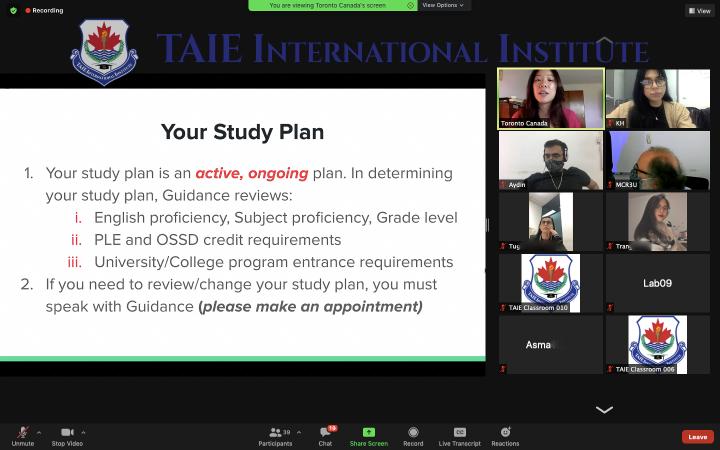
Task: Select KH participant video tile
Action: tap(658, 98)
